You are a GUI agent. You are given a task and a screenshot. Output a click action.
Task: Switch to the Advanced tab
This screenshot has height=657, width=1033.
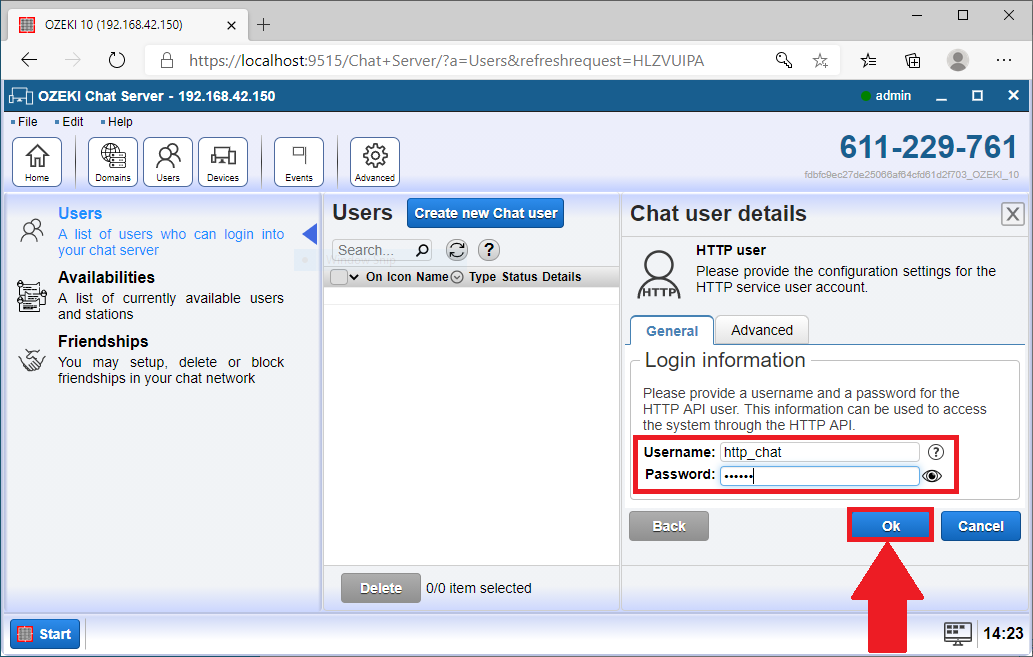(761, 330)
